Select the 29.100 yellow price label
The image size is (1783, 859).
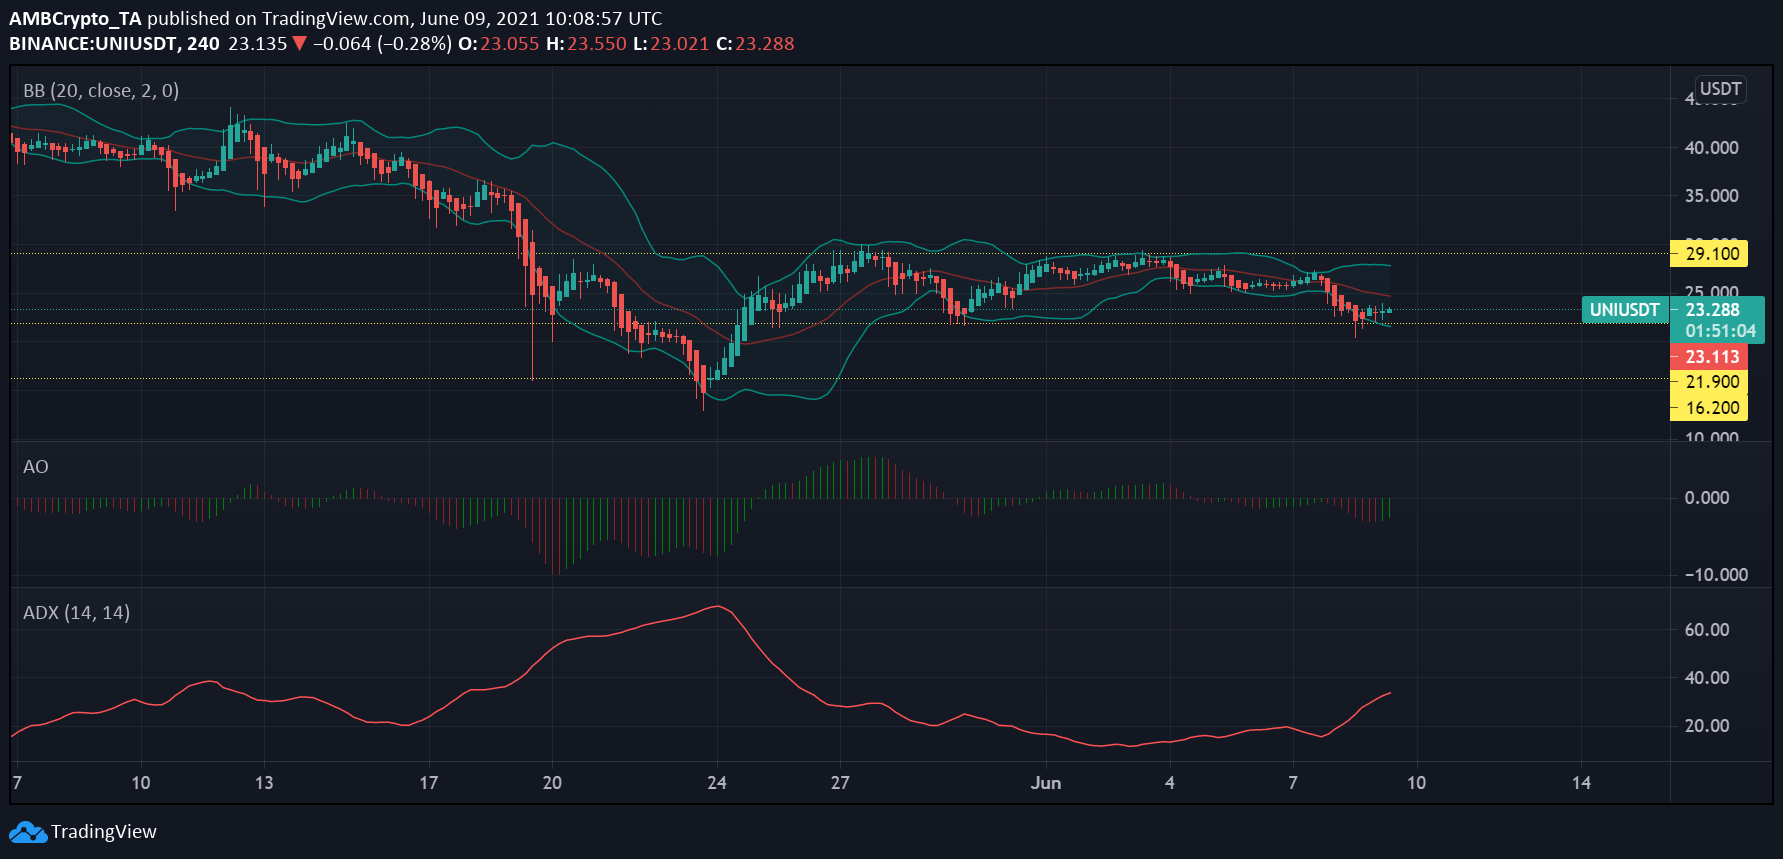[x=1709, y=254]
